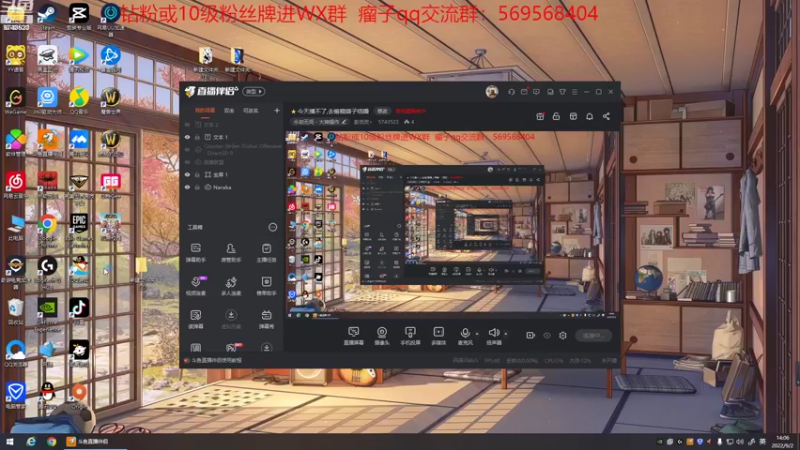Open the 主播任务 tool
800x450 pixels.
266,252
